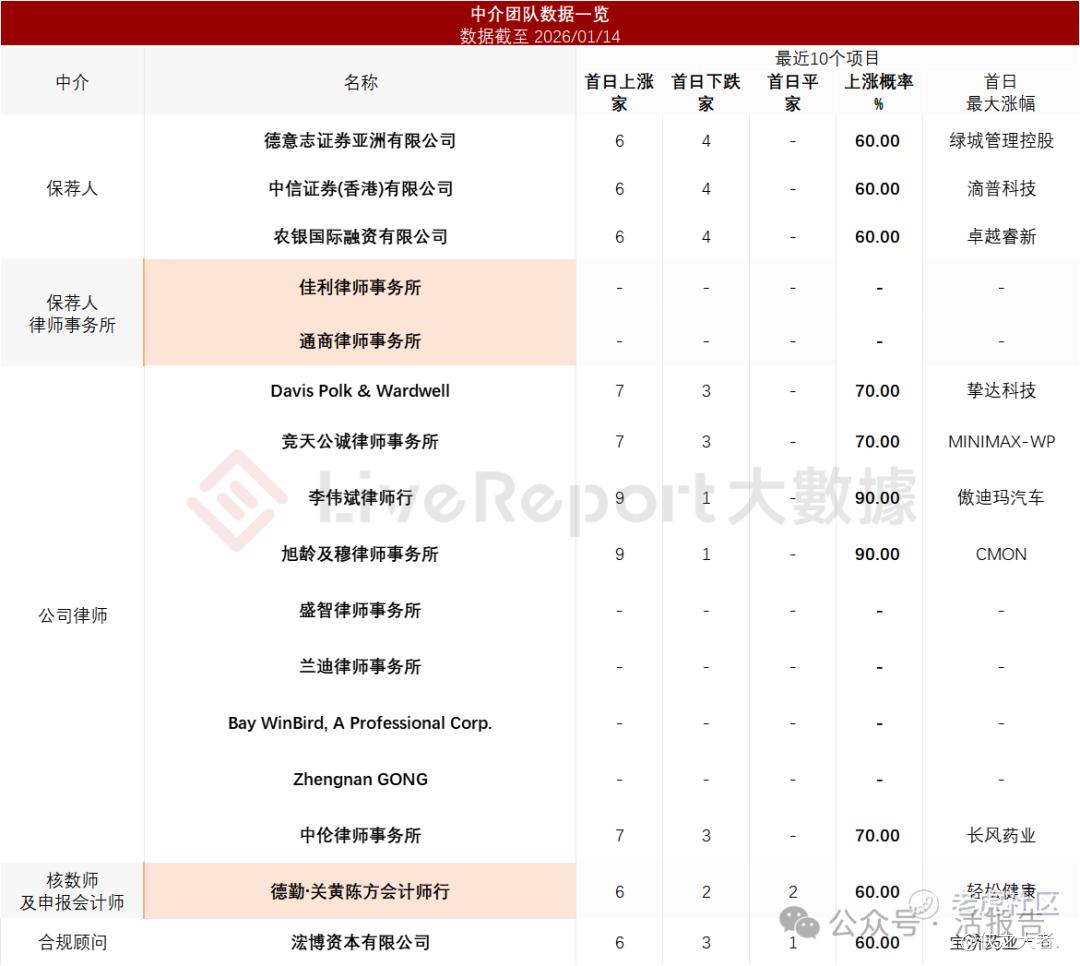Click '傲迪玛汽车' in the last column

1001,497
